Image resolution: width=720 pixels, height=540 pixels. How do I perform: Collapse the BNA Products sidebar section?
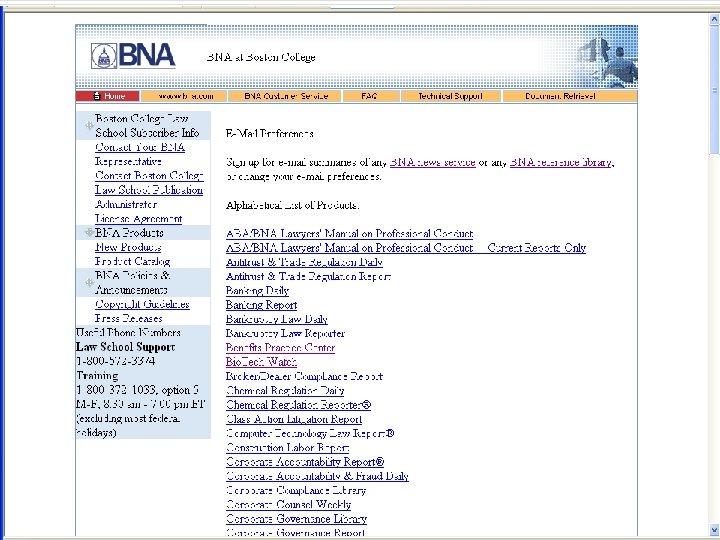[x=89, y=232]
